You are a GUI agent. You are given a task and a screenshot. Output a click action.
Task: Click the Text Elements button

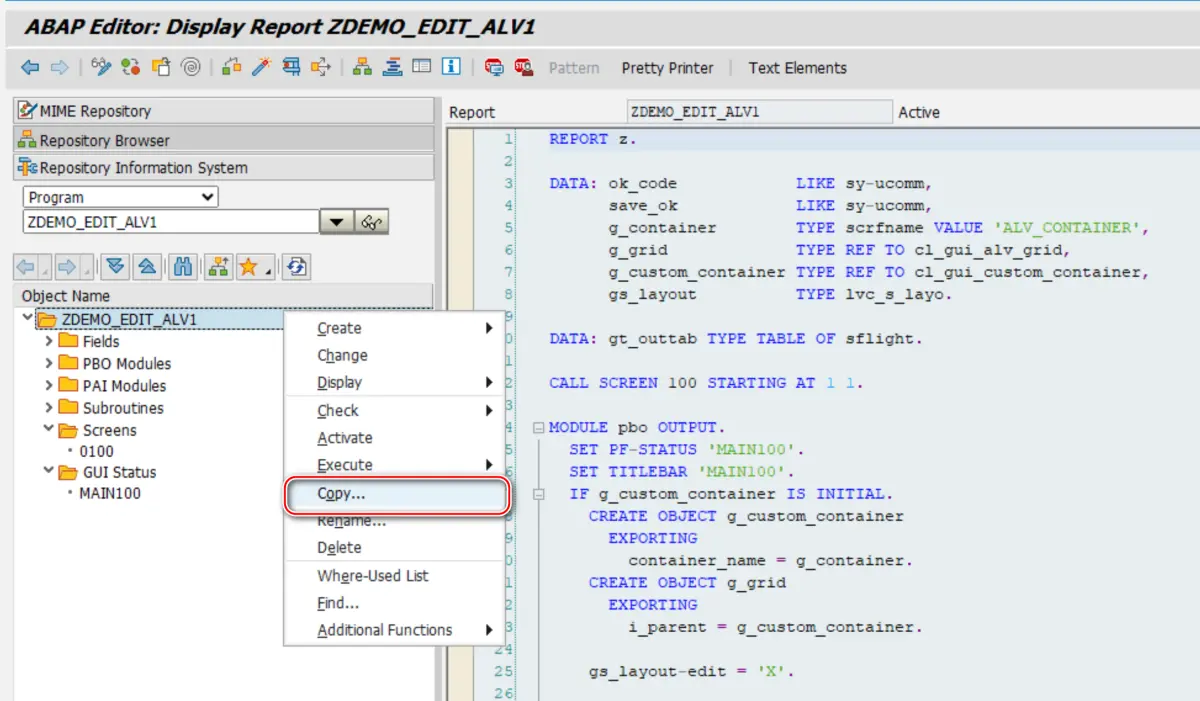pos(797,68)
